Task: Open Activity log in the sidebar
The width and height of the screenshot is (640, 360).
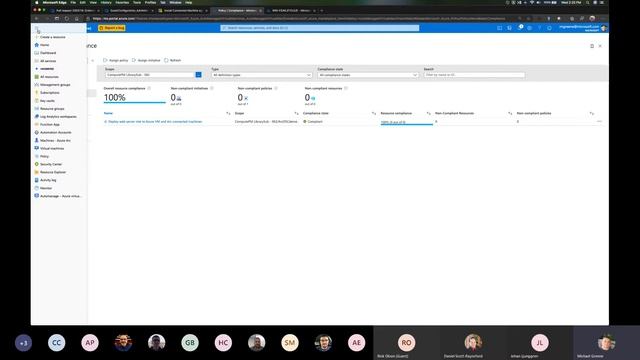Action: tap(48, 180)
